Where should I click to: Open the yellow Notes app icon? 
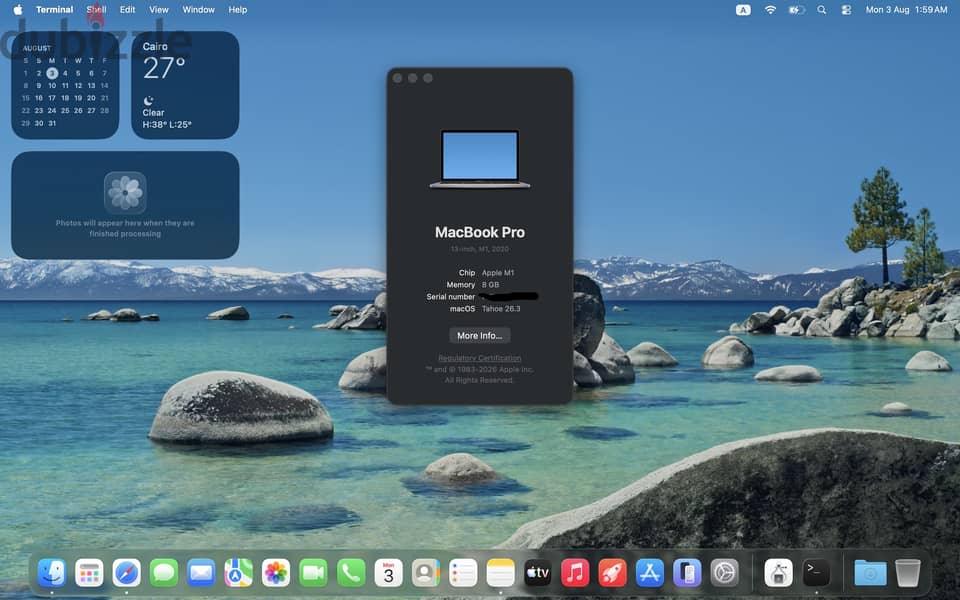click(500, 573)
